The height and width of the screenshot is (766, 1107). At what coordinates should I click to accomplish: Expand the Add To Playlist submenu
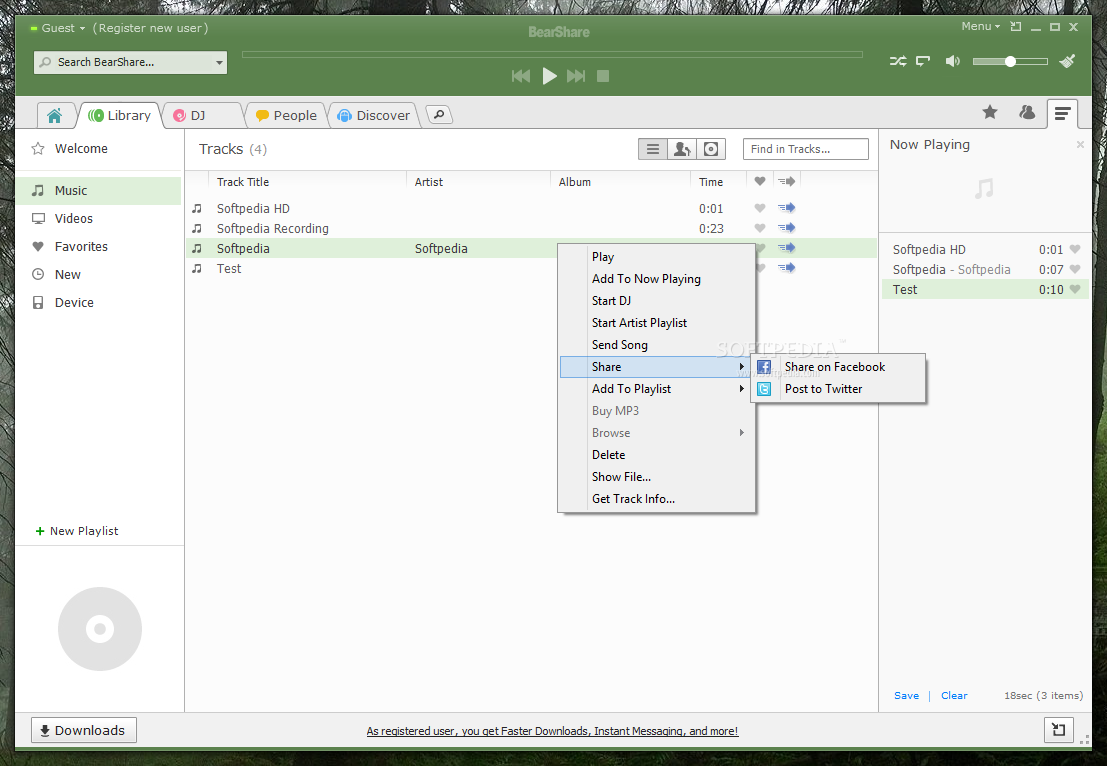tap(657, 389)
